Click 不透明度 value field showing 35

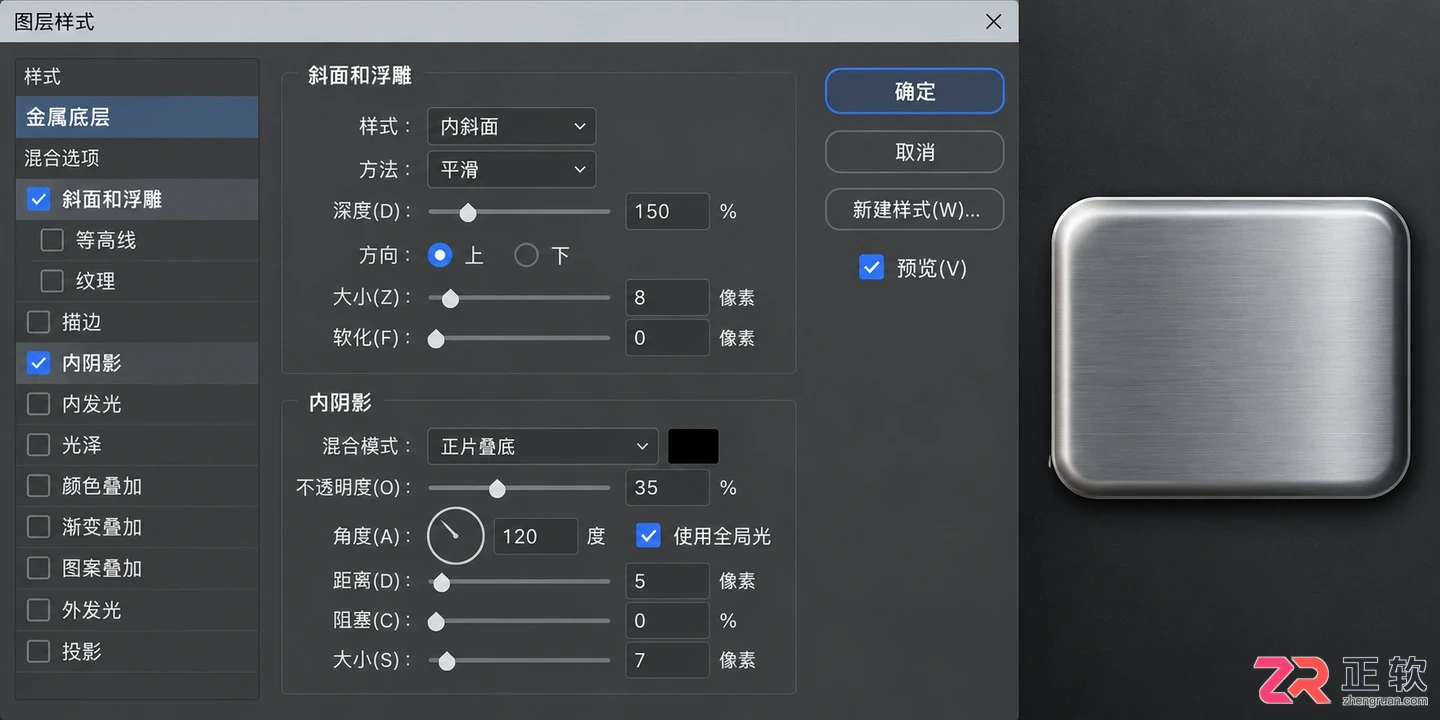(x=667, y=487)
